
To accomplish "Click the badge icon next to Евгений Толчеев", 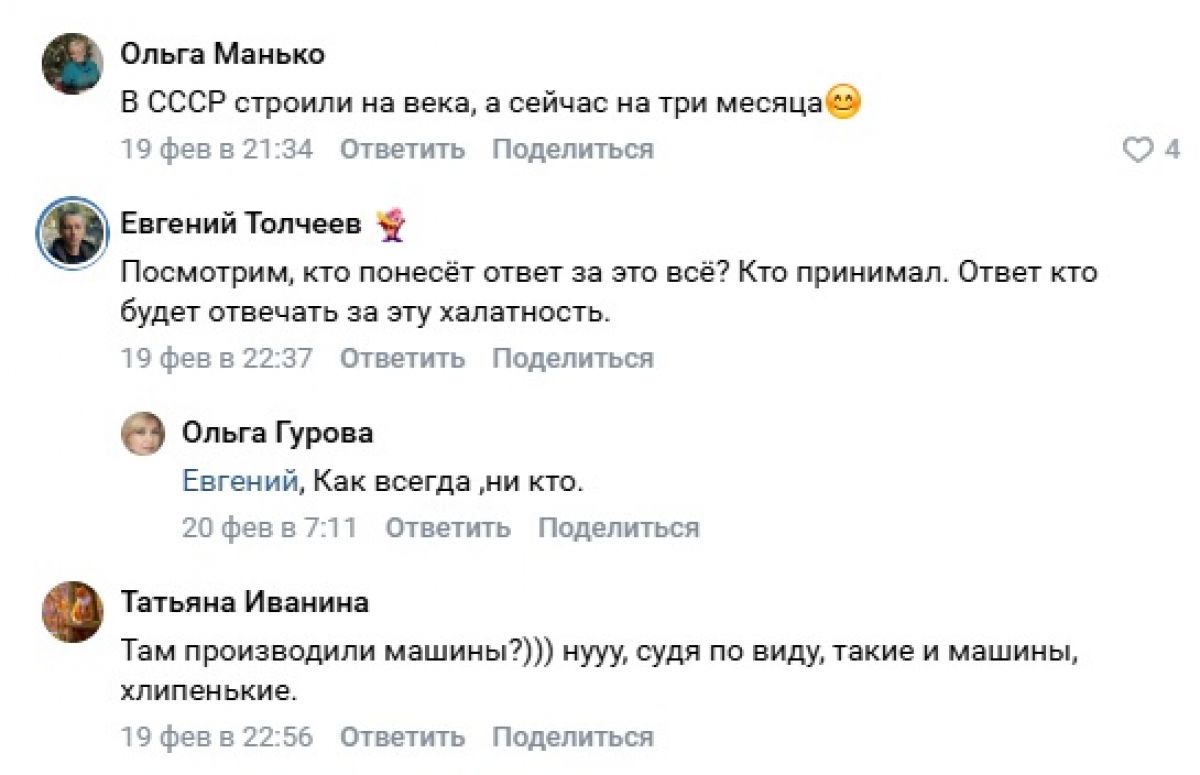I will (390, 225).
